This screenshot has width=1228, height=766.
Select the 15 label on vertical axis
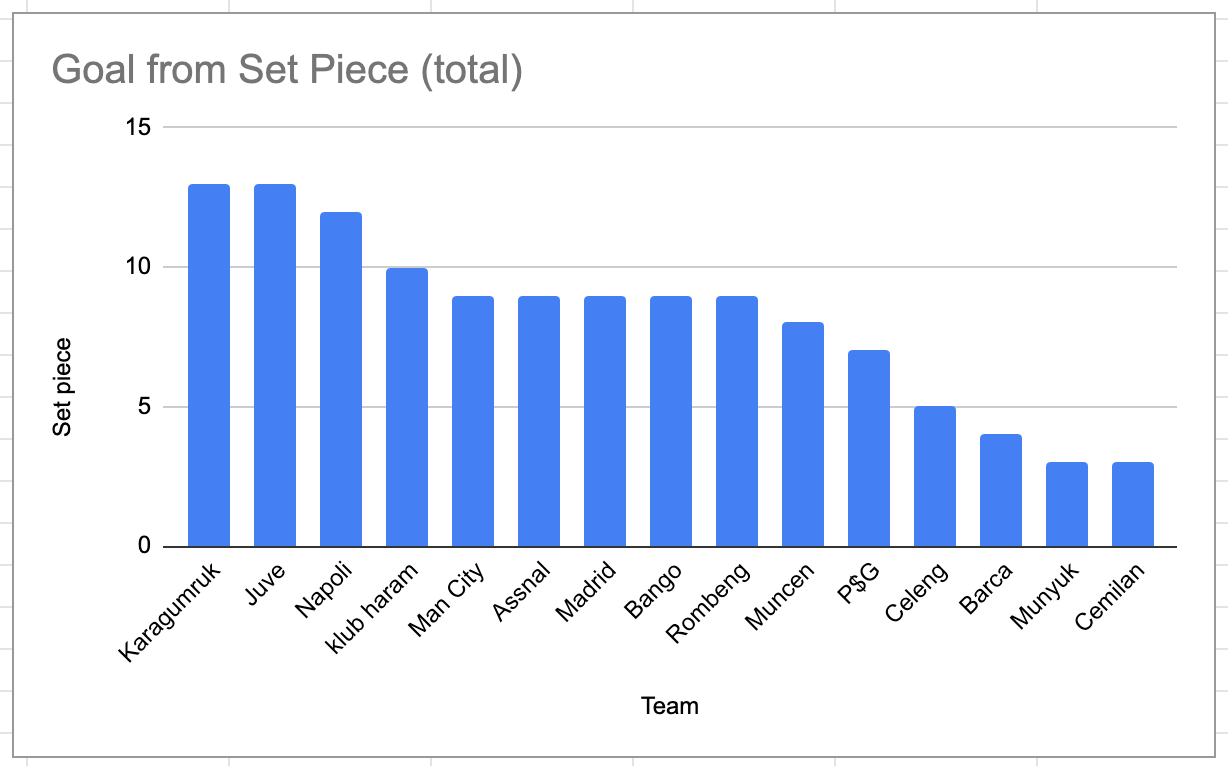(138, 128)
